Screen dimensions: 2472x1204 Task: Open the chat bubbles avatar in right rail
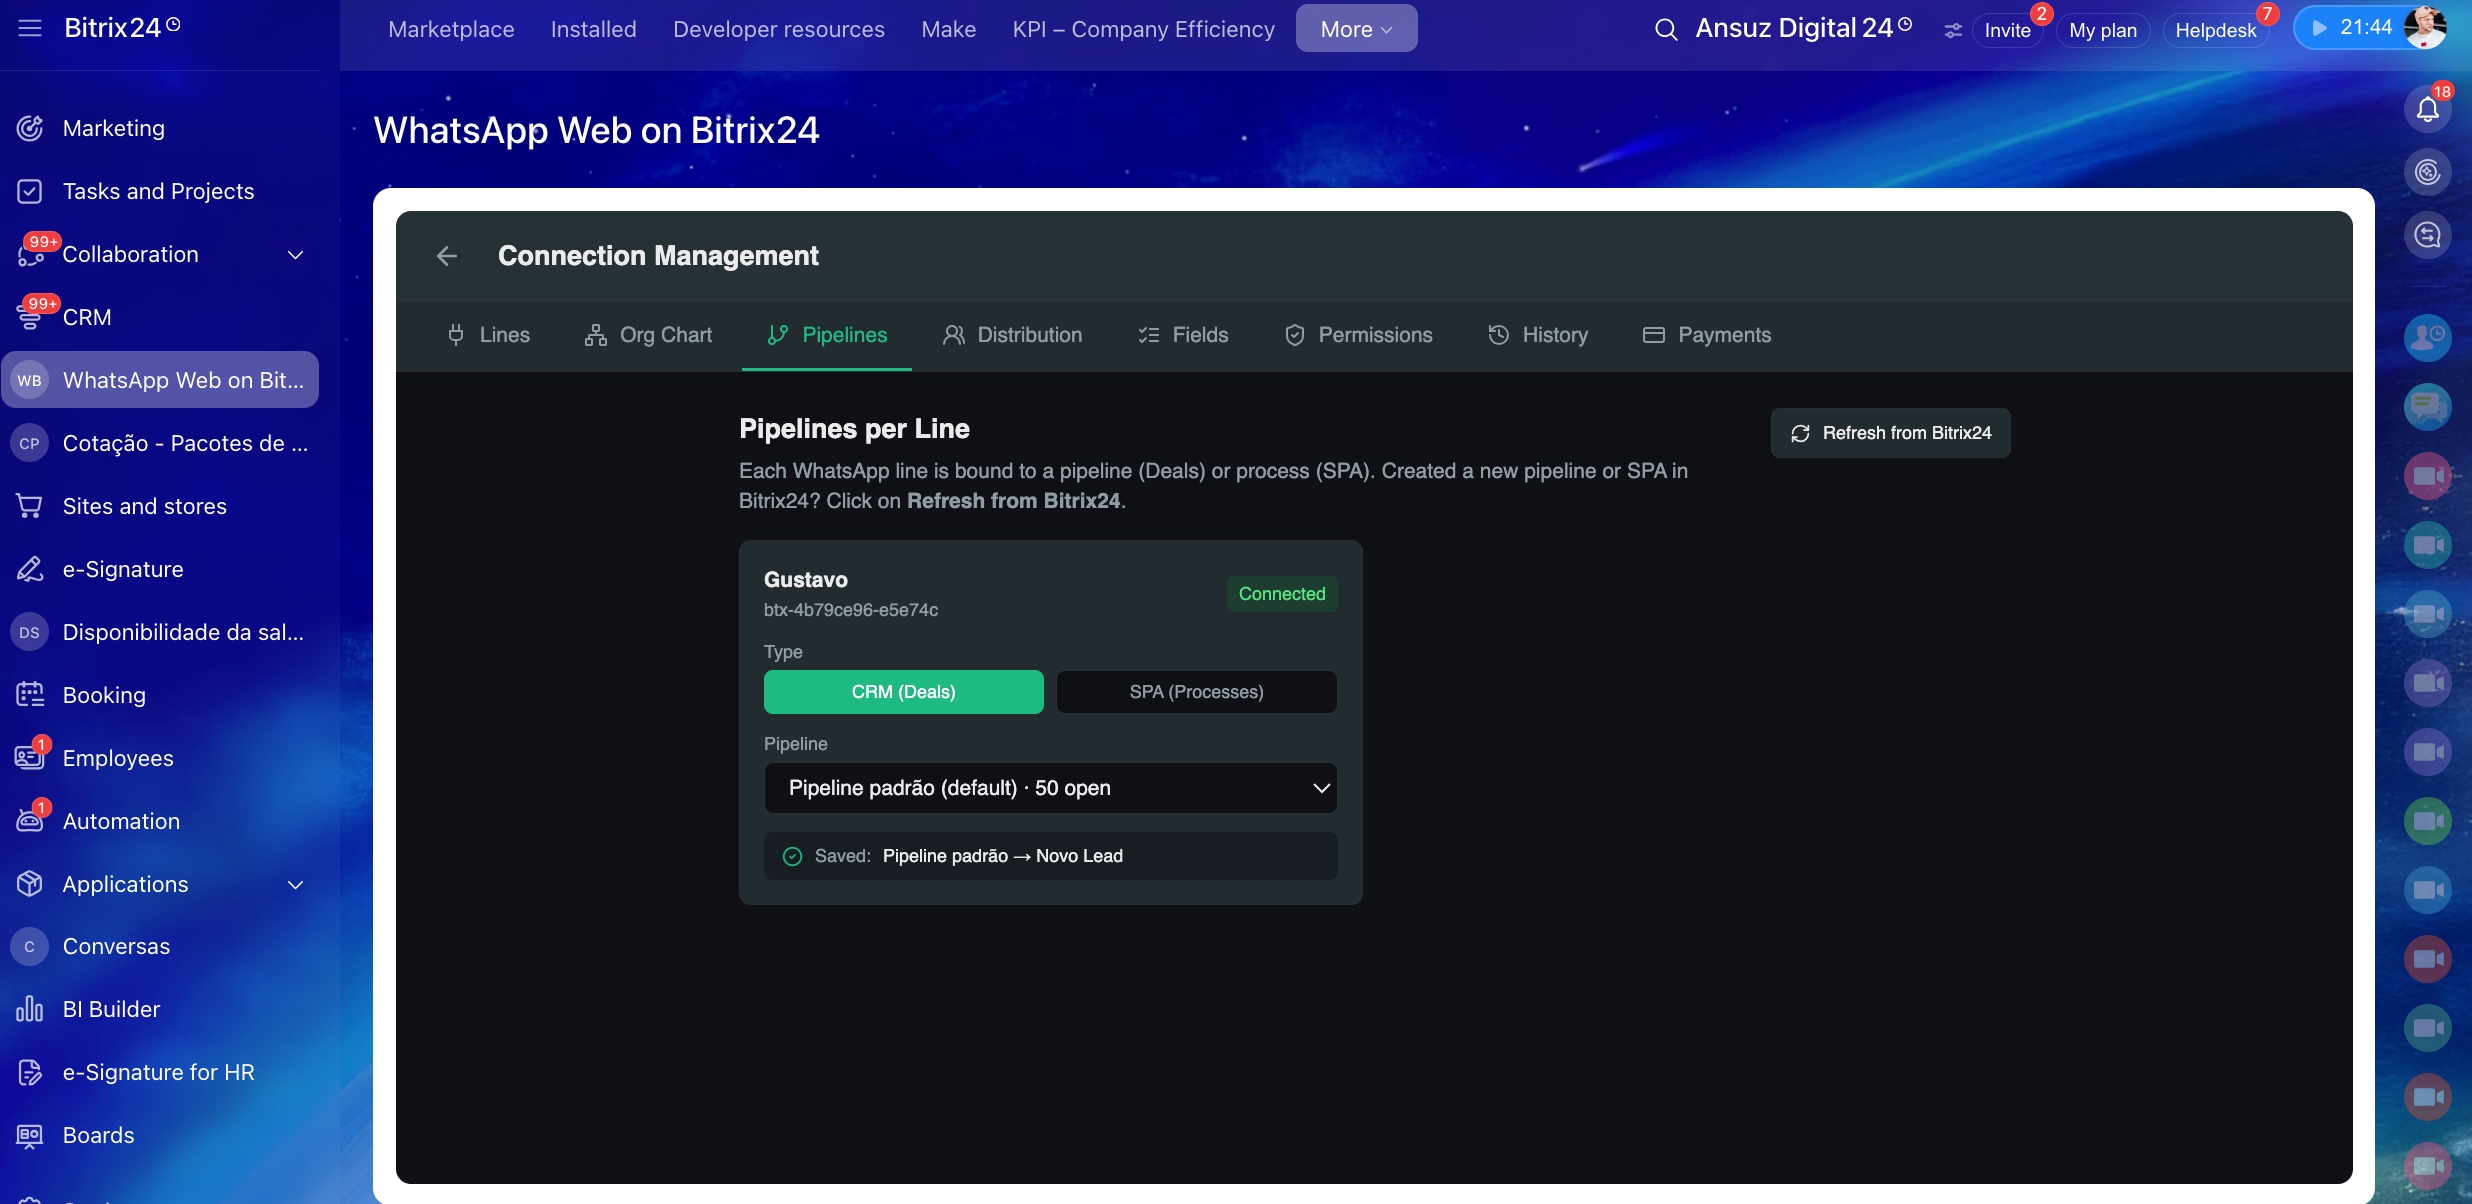(x=2428, y=407)
